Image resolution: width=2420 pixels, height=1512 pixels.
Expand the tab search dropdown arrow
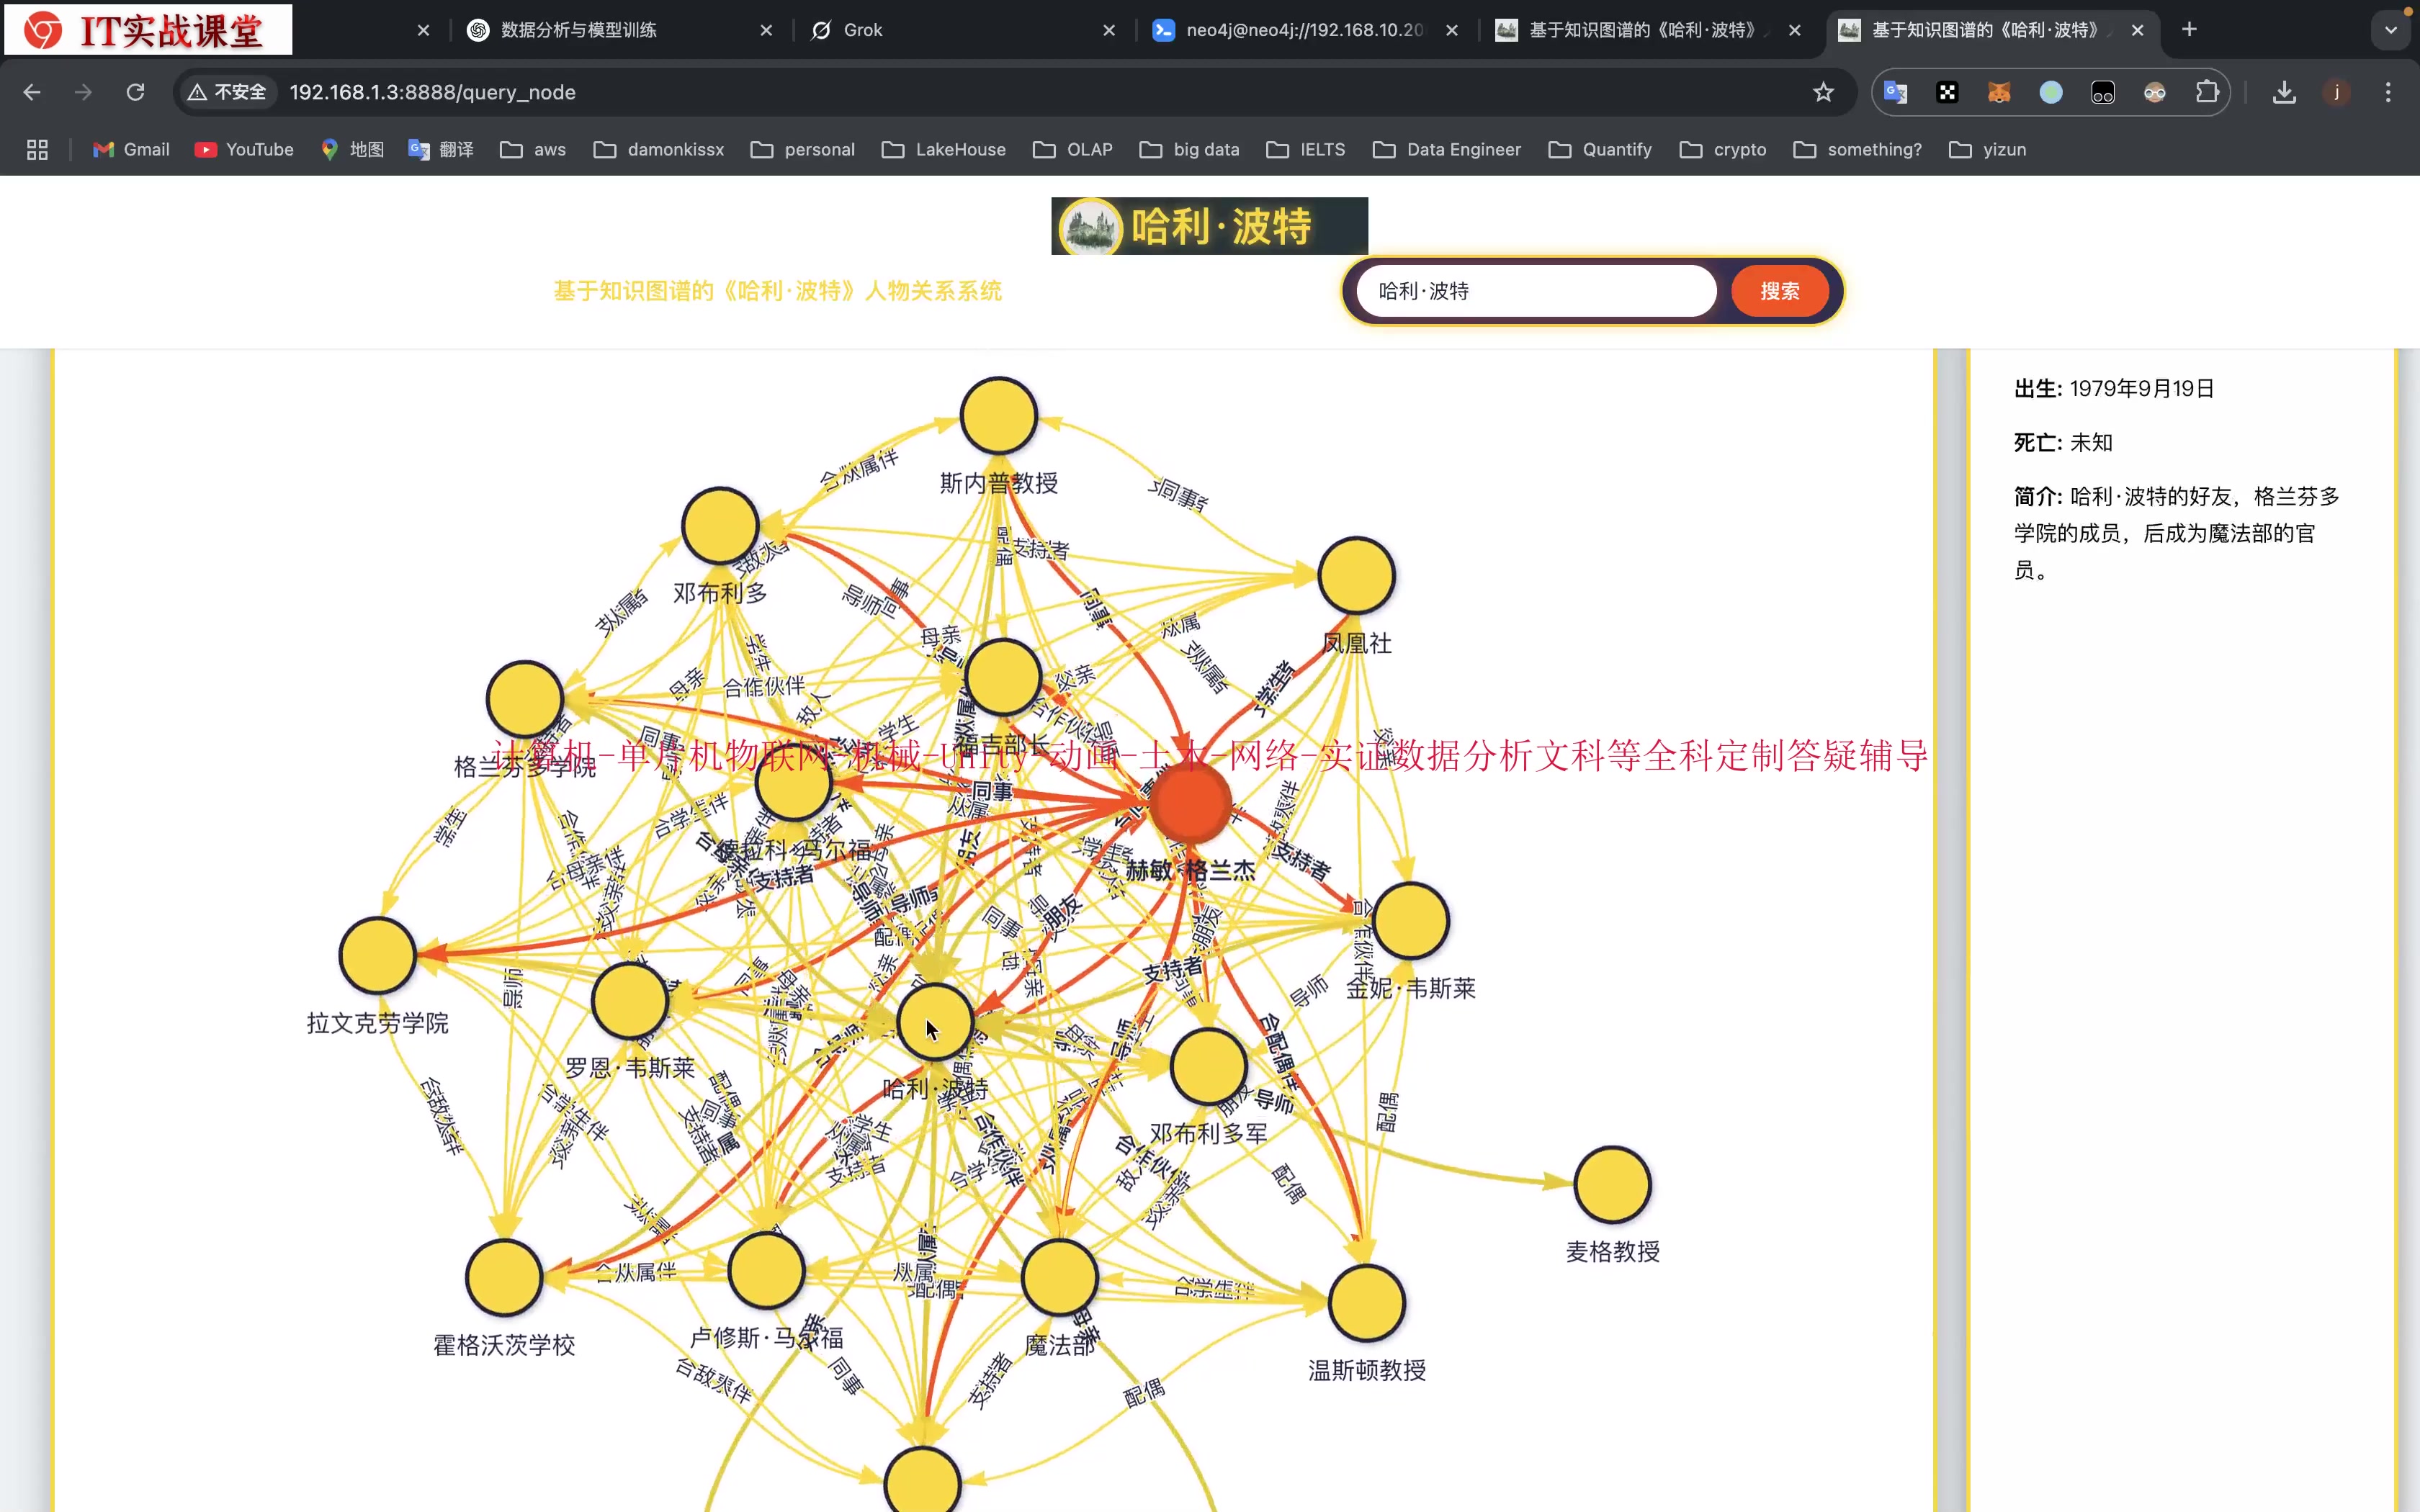2391,30
